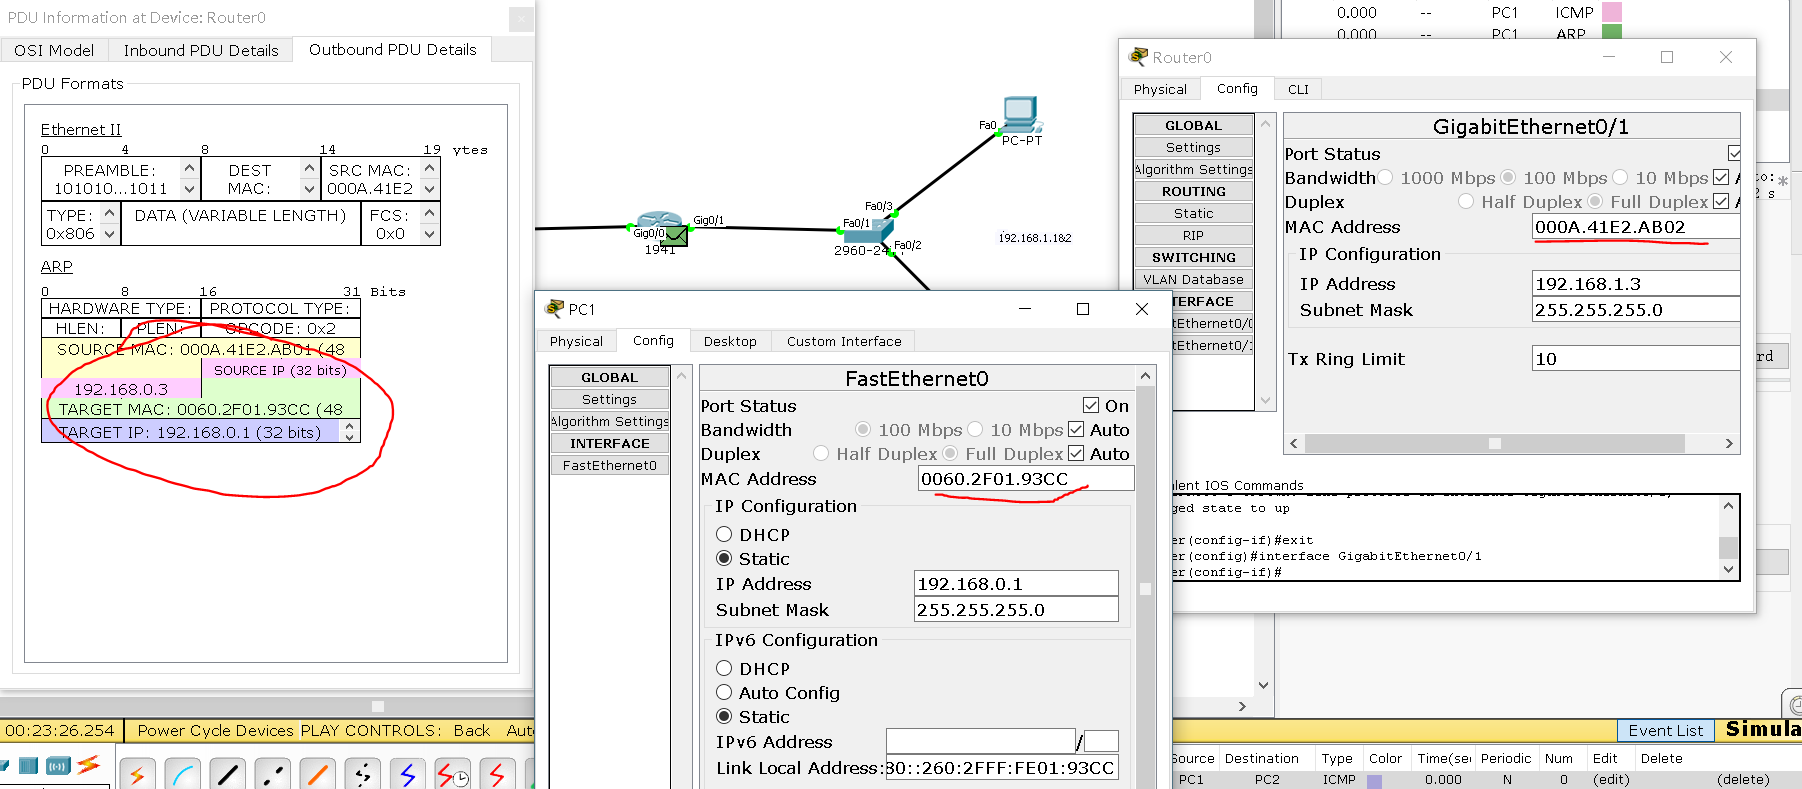
Task: Click Power Cycle Devices button
Action: click(x=215, y=730)
